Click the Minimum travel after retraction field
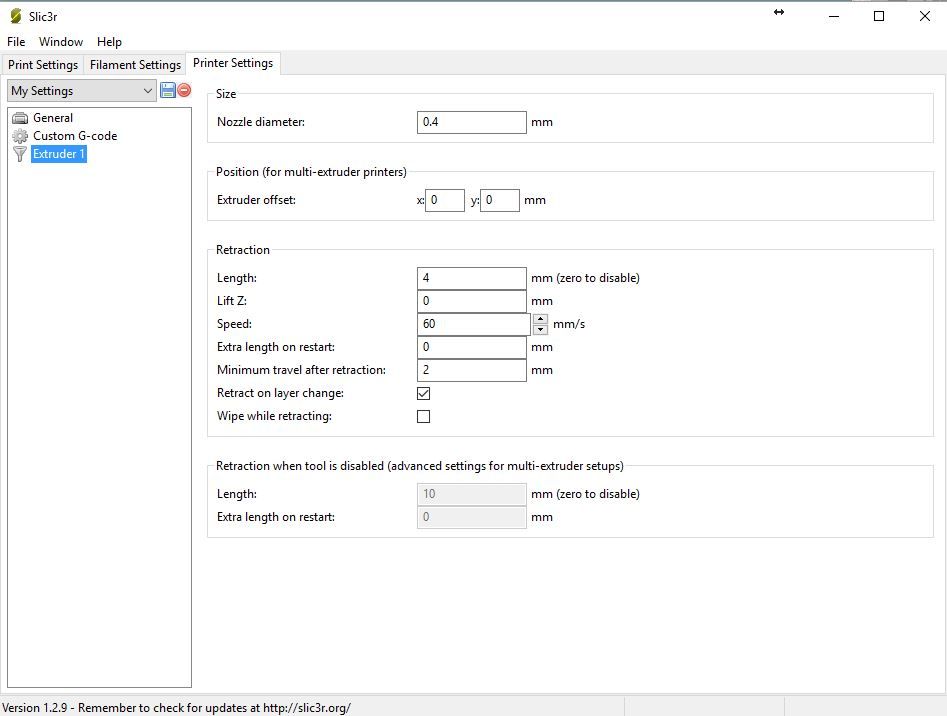The width and height of the screenshot is (947, 716). pyautogui.click(x=472, y=370)
